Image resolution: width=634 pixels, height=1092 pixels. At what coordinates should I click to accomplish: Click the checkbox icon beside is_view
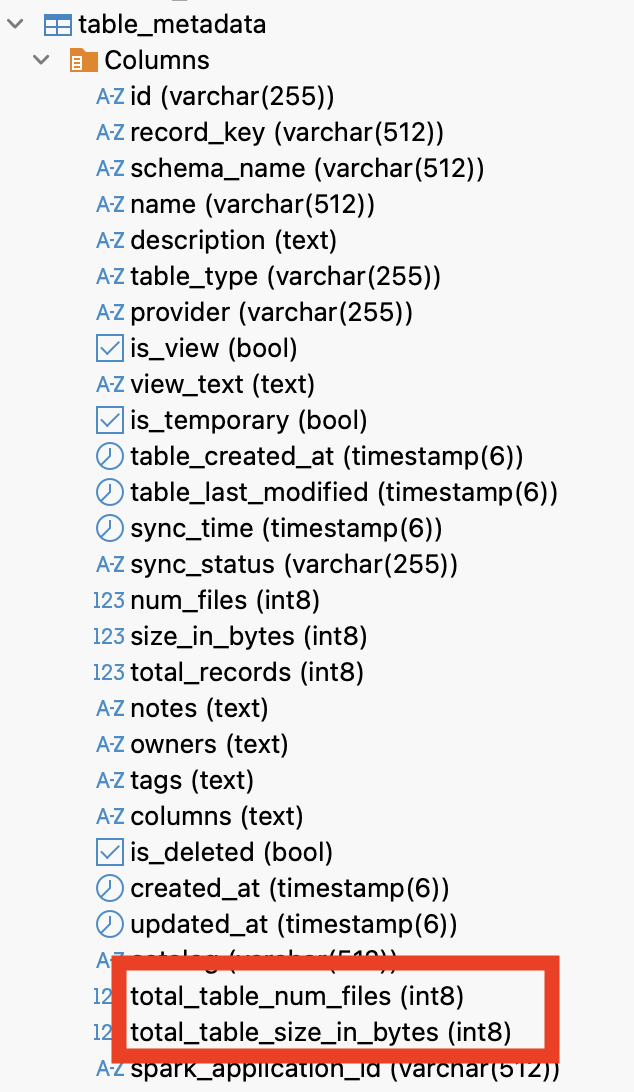pos(109,348)
